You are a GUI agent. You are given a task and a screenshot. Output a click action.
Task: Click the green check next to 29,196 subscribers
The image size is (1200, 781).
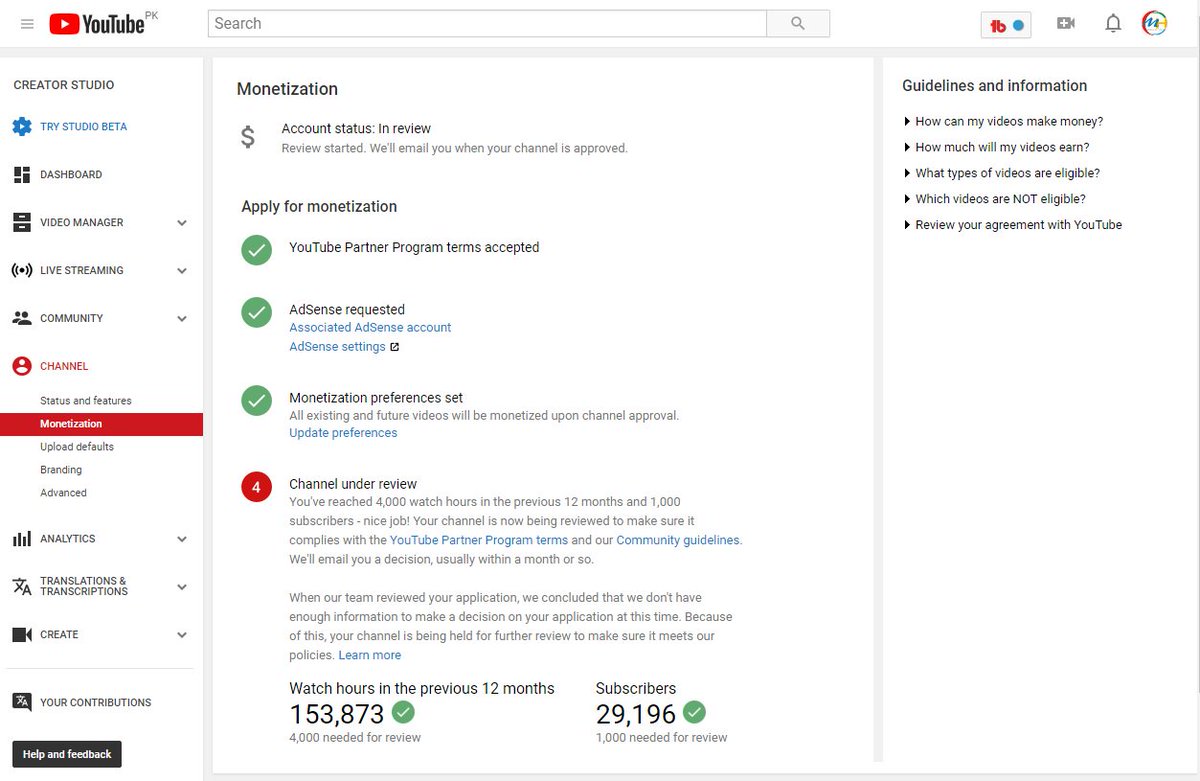coord(694,713)
